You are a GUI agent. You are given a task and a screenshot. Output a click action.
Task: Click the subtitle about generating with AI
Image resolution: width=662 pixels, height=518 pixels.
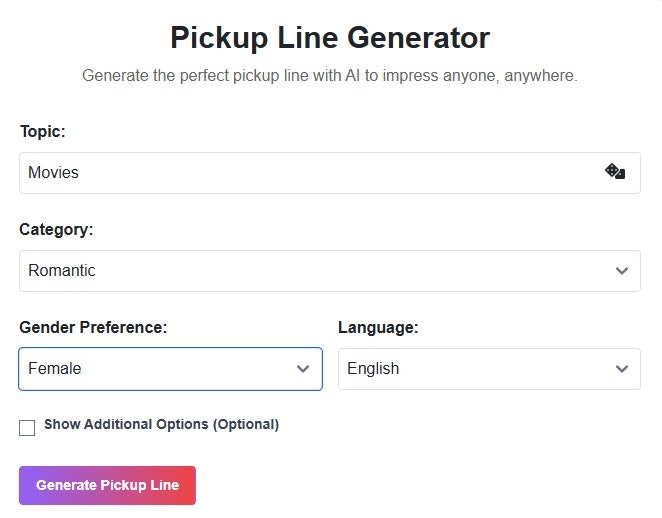point(330,76)
